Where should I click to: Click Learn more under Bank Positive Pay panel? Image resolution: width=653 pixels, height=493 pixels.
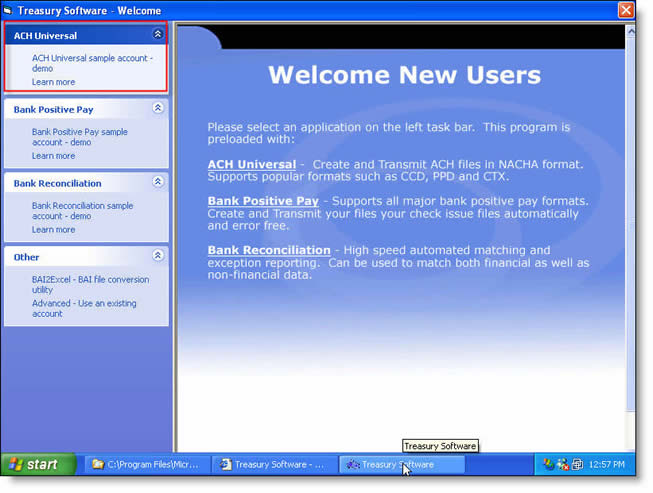53,156
